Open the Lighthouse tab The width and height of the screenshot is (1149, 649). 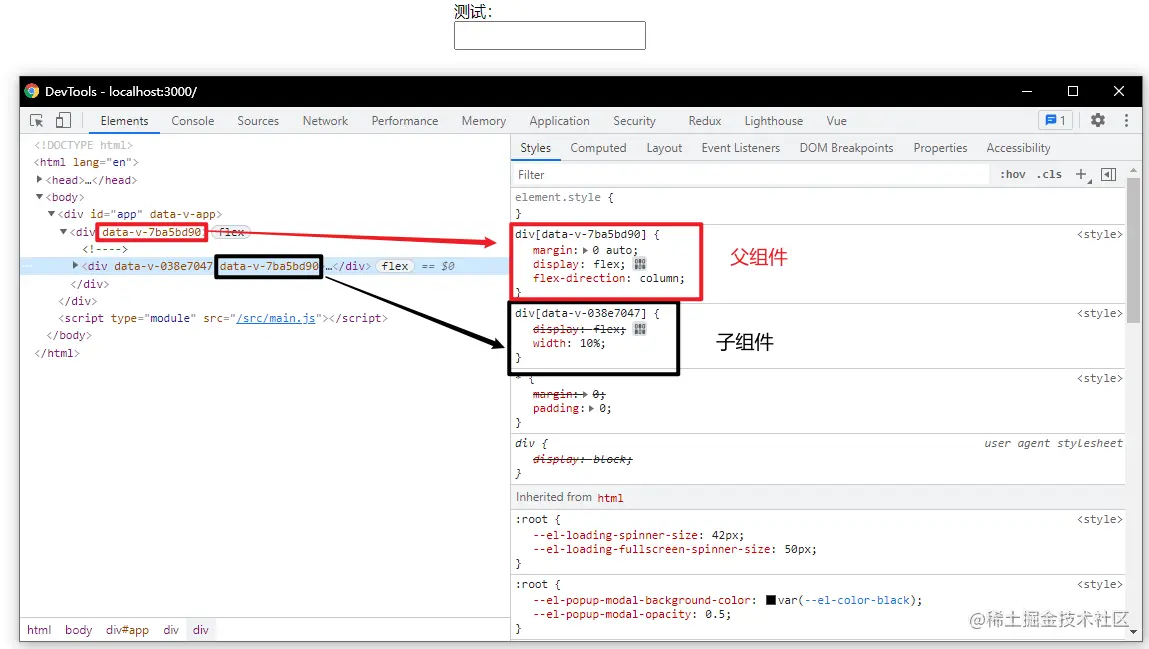pyautogui.click(x=774, y=121)
